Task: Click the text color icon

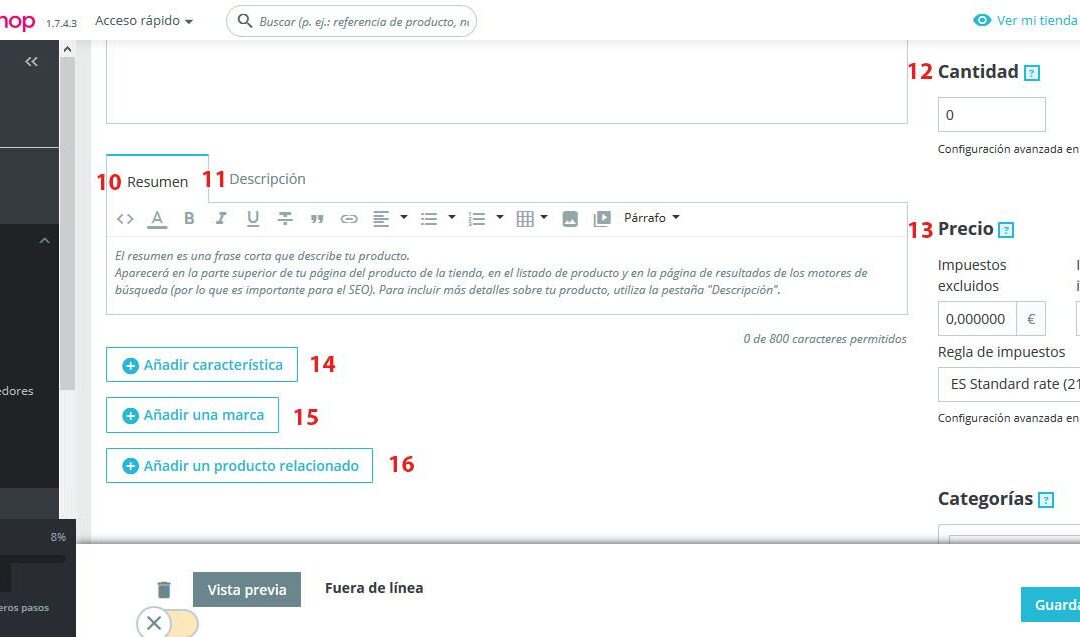Action: (157, 218)
